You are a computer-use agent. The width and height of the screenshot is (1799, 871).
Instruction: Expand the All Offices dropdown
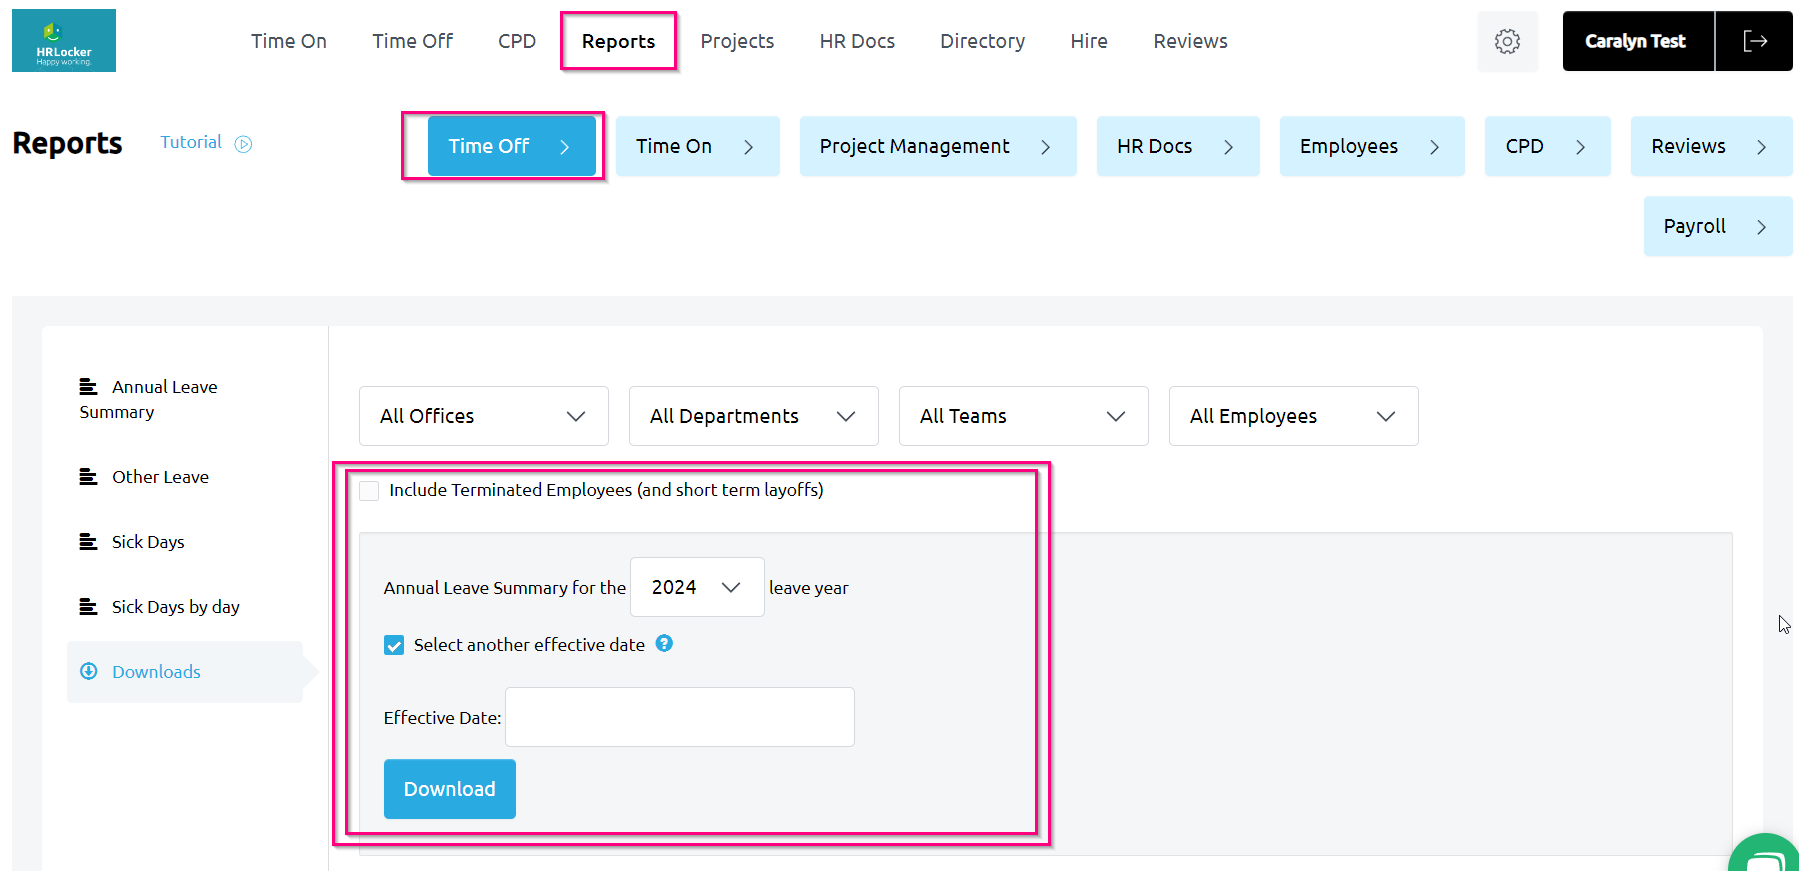(x=483, y=416)
